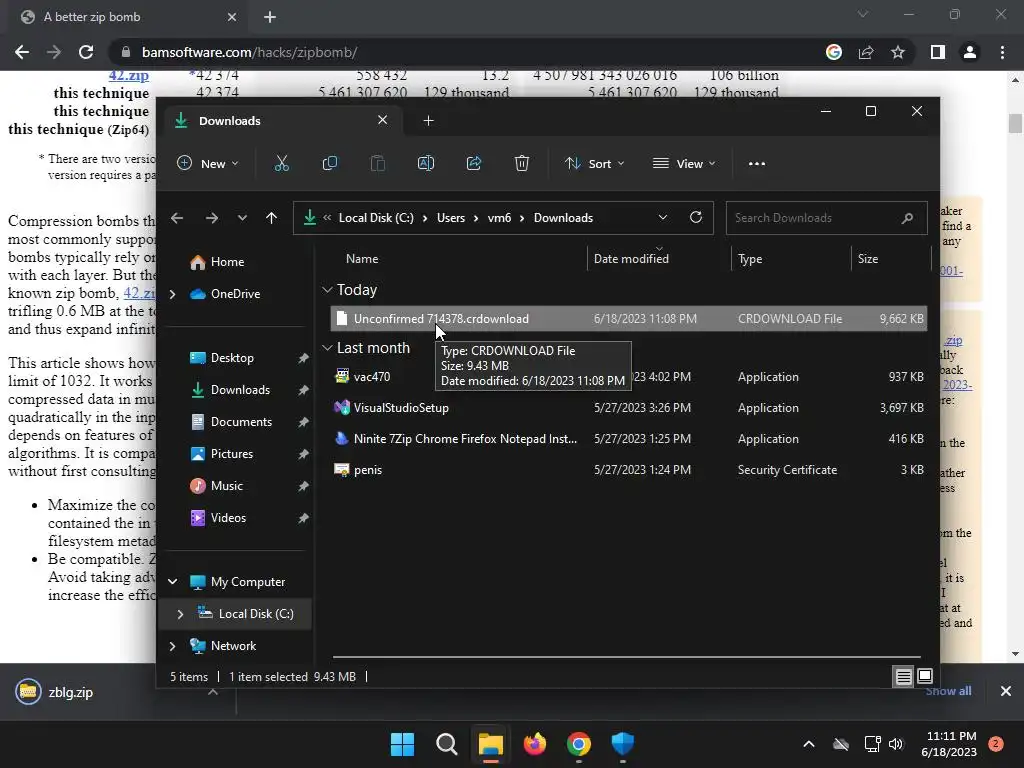Screen dimensions: 1024x768
Task: Open the Sort dropdown
Action: pyautogui.click(x=594, y=163)
